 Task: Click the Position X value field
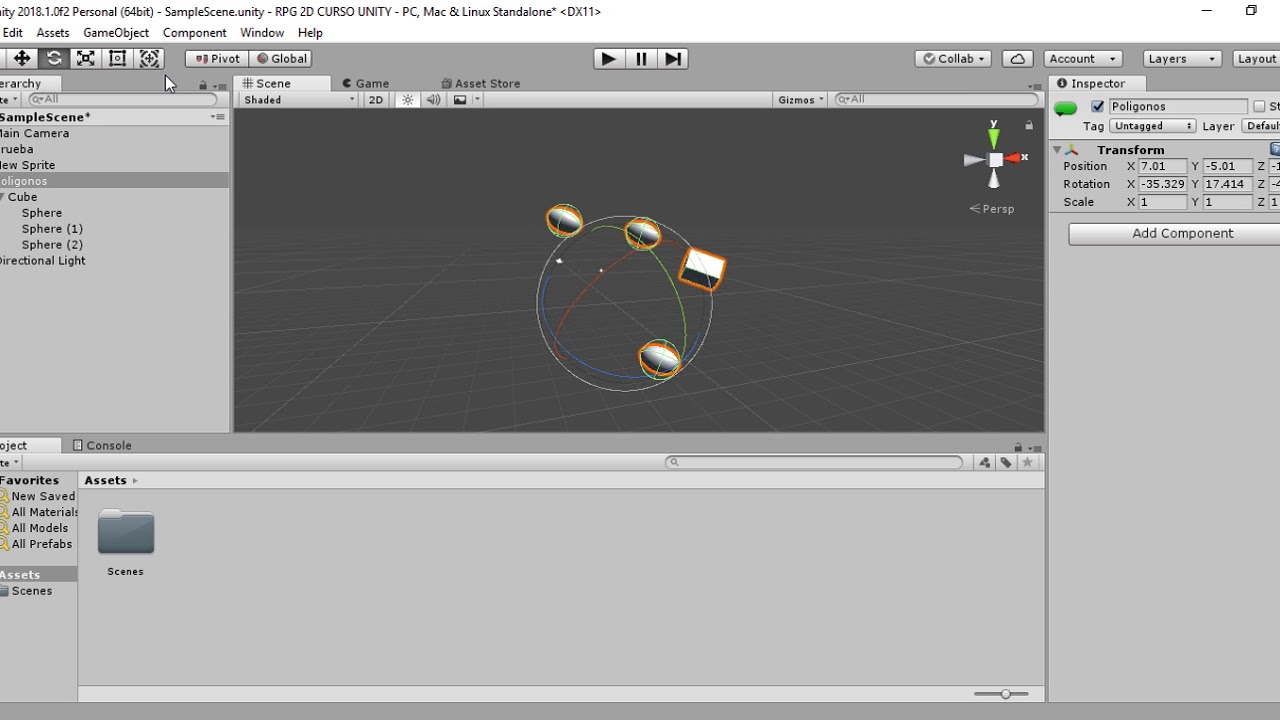1162,166
